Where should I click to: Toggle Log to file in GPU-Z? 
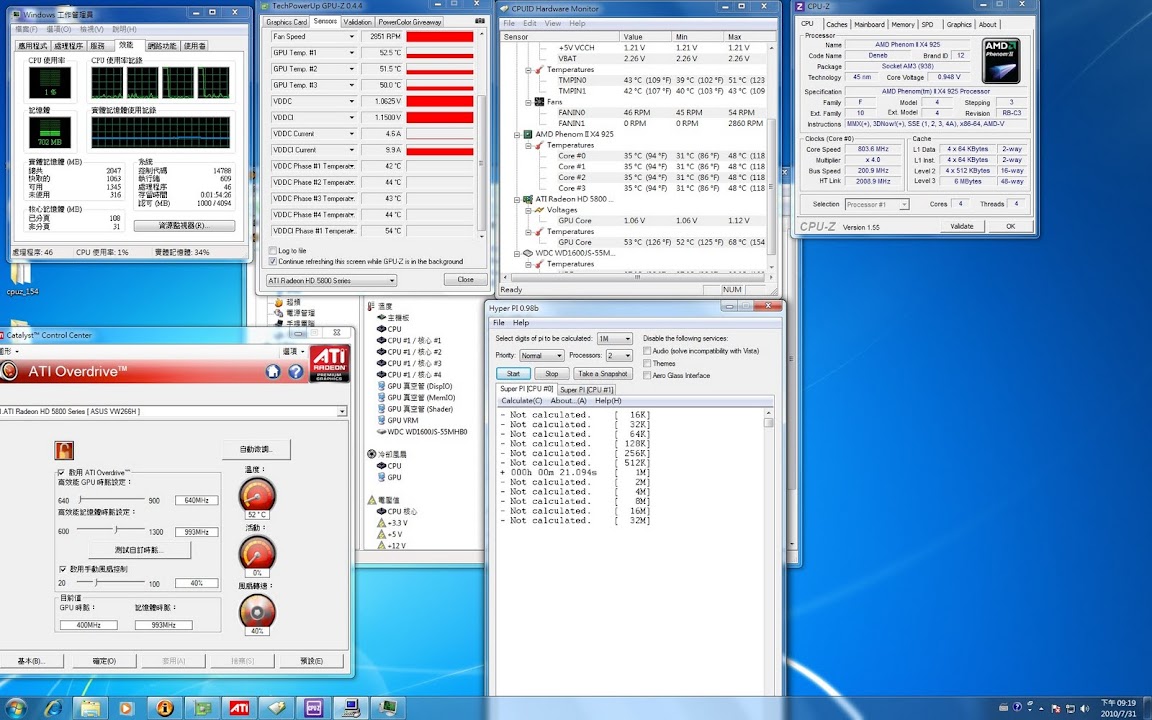(273, 251)
